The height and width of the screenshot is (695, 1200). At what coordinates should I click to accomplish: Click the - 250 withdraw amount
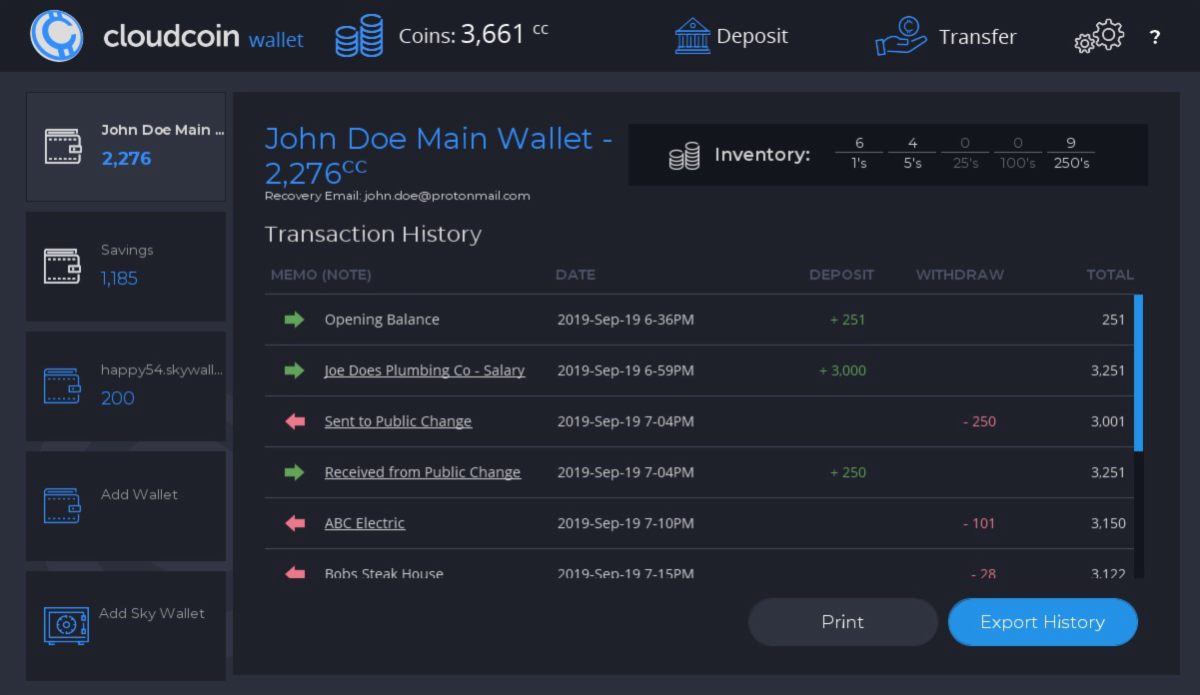pos(980,422)
